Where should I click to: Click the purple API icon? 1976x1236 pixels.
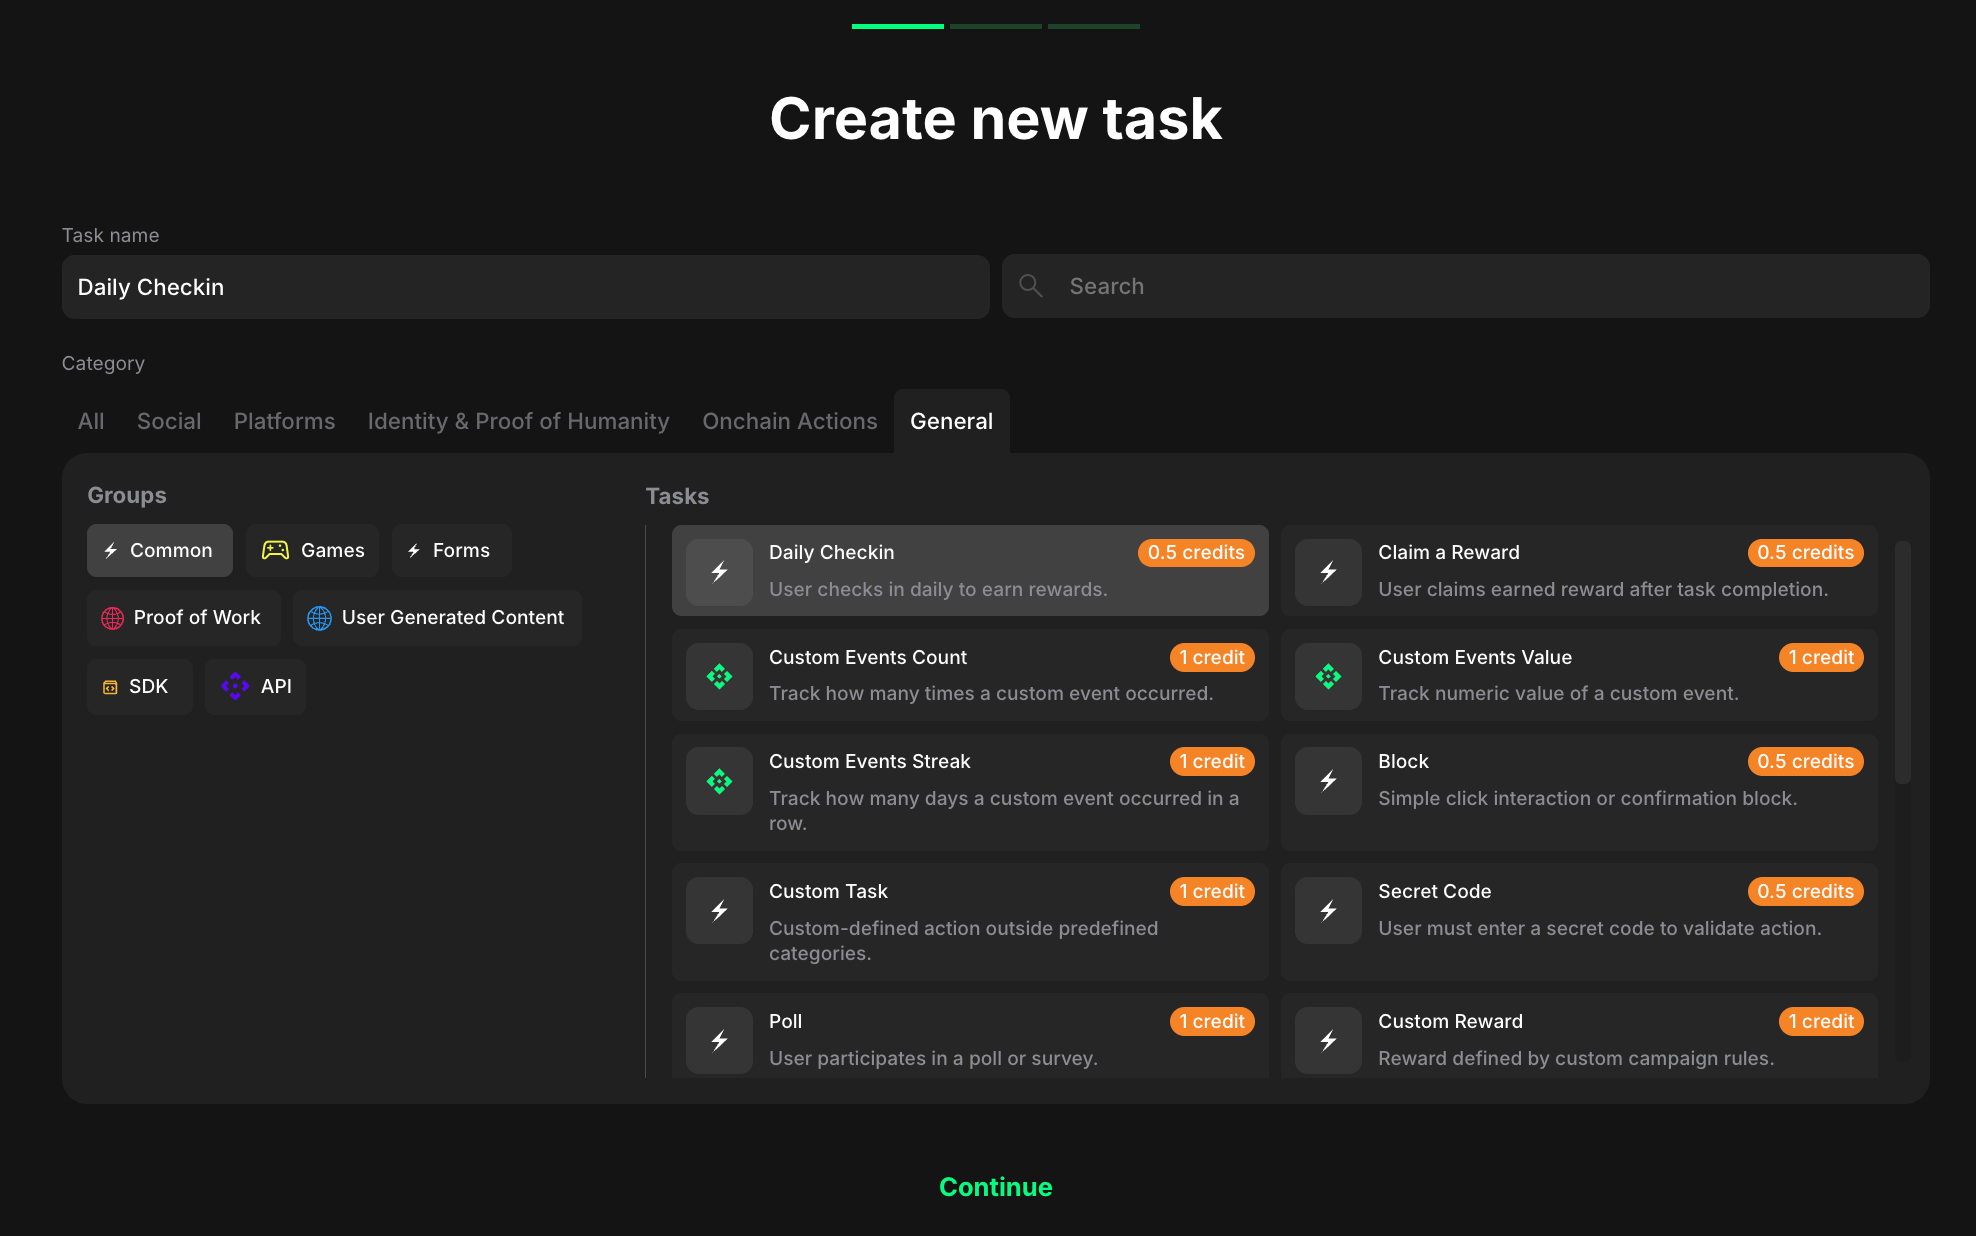coord(235,686)
